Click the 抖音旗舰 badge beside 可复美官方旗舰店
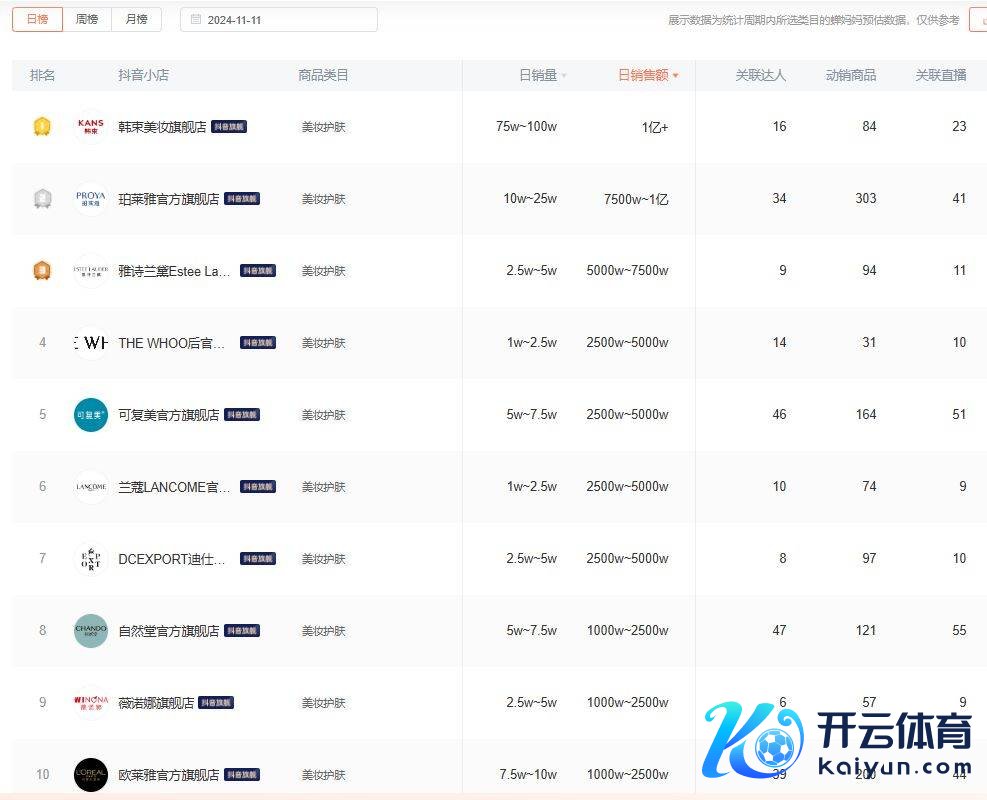This screenshot has width=987, height=800. (x=242, y=415)
